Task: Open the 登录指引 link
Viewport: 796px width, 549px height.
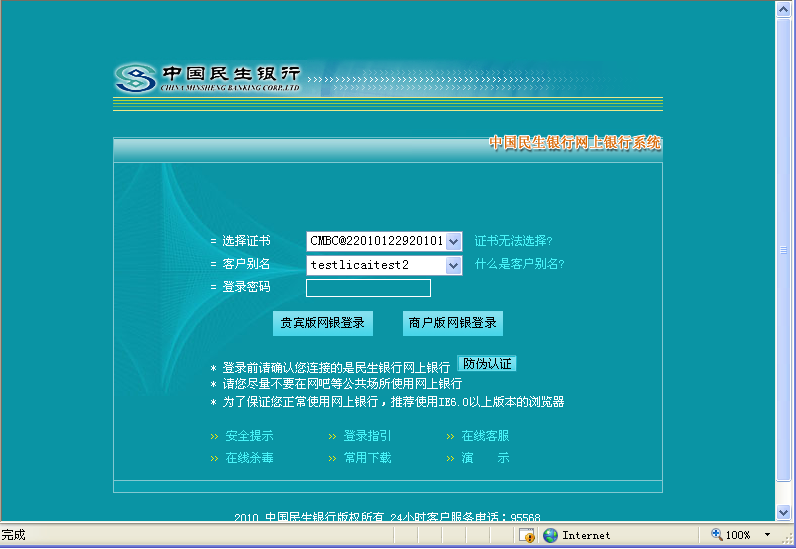Action: coord(368,436)
